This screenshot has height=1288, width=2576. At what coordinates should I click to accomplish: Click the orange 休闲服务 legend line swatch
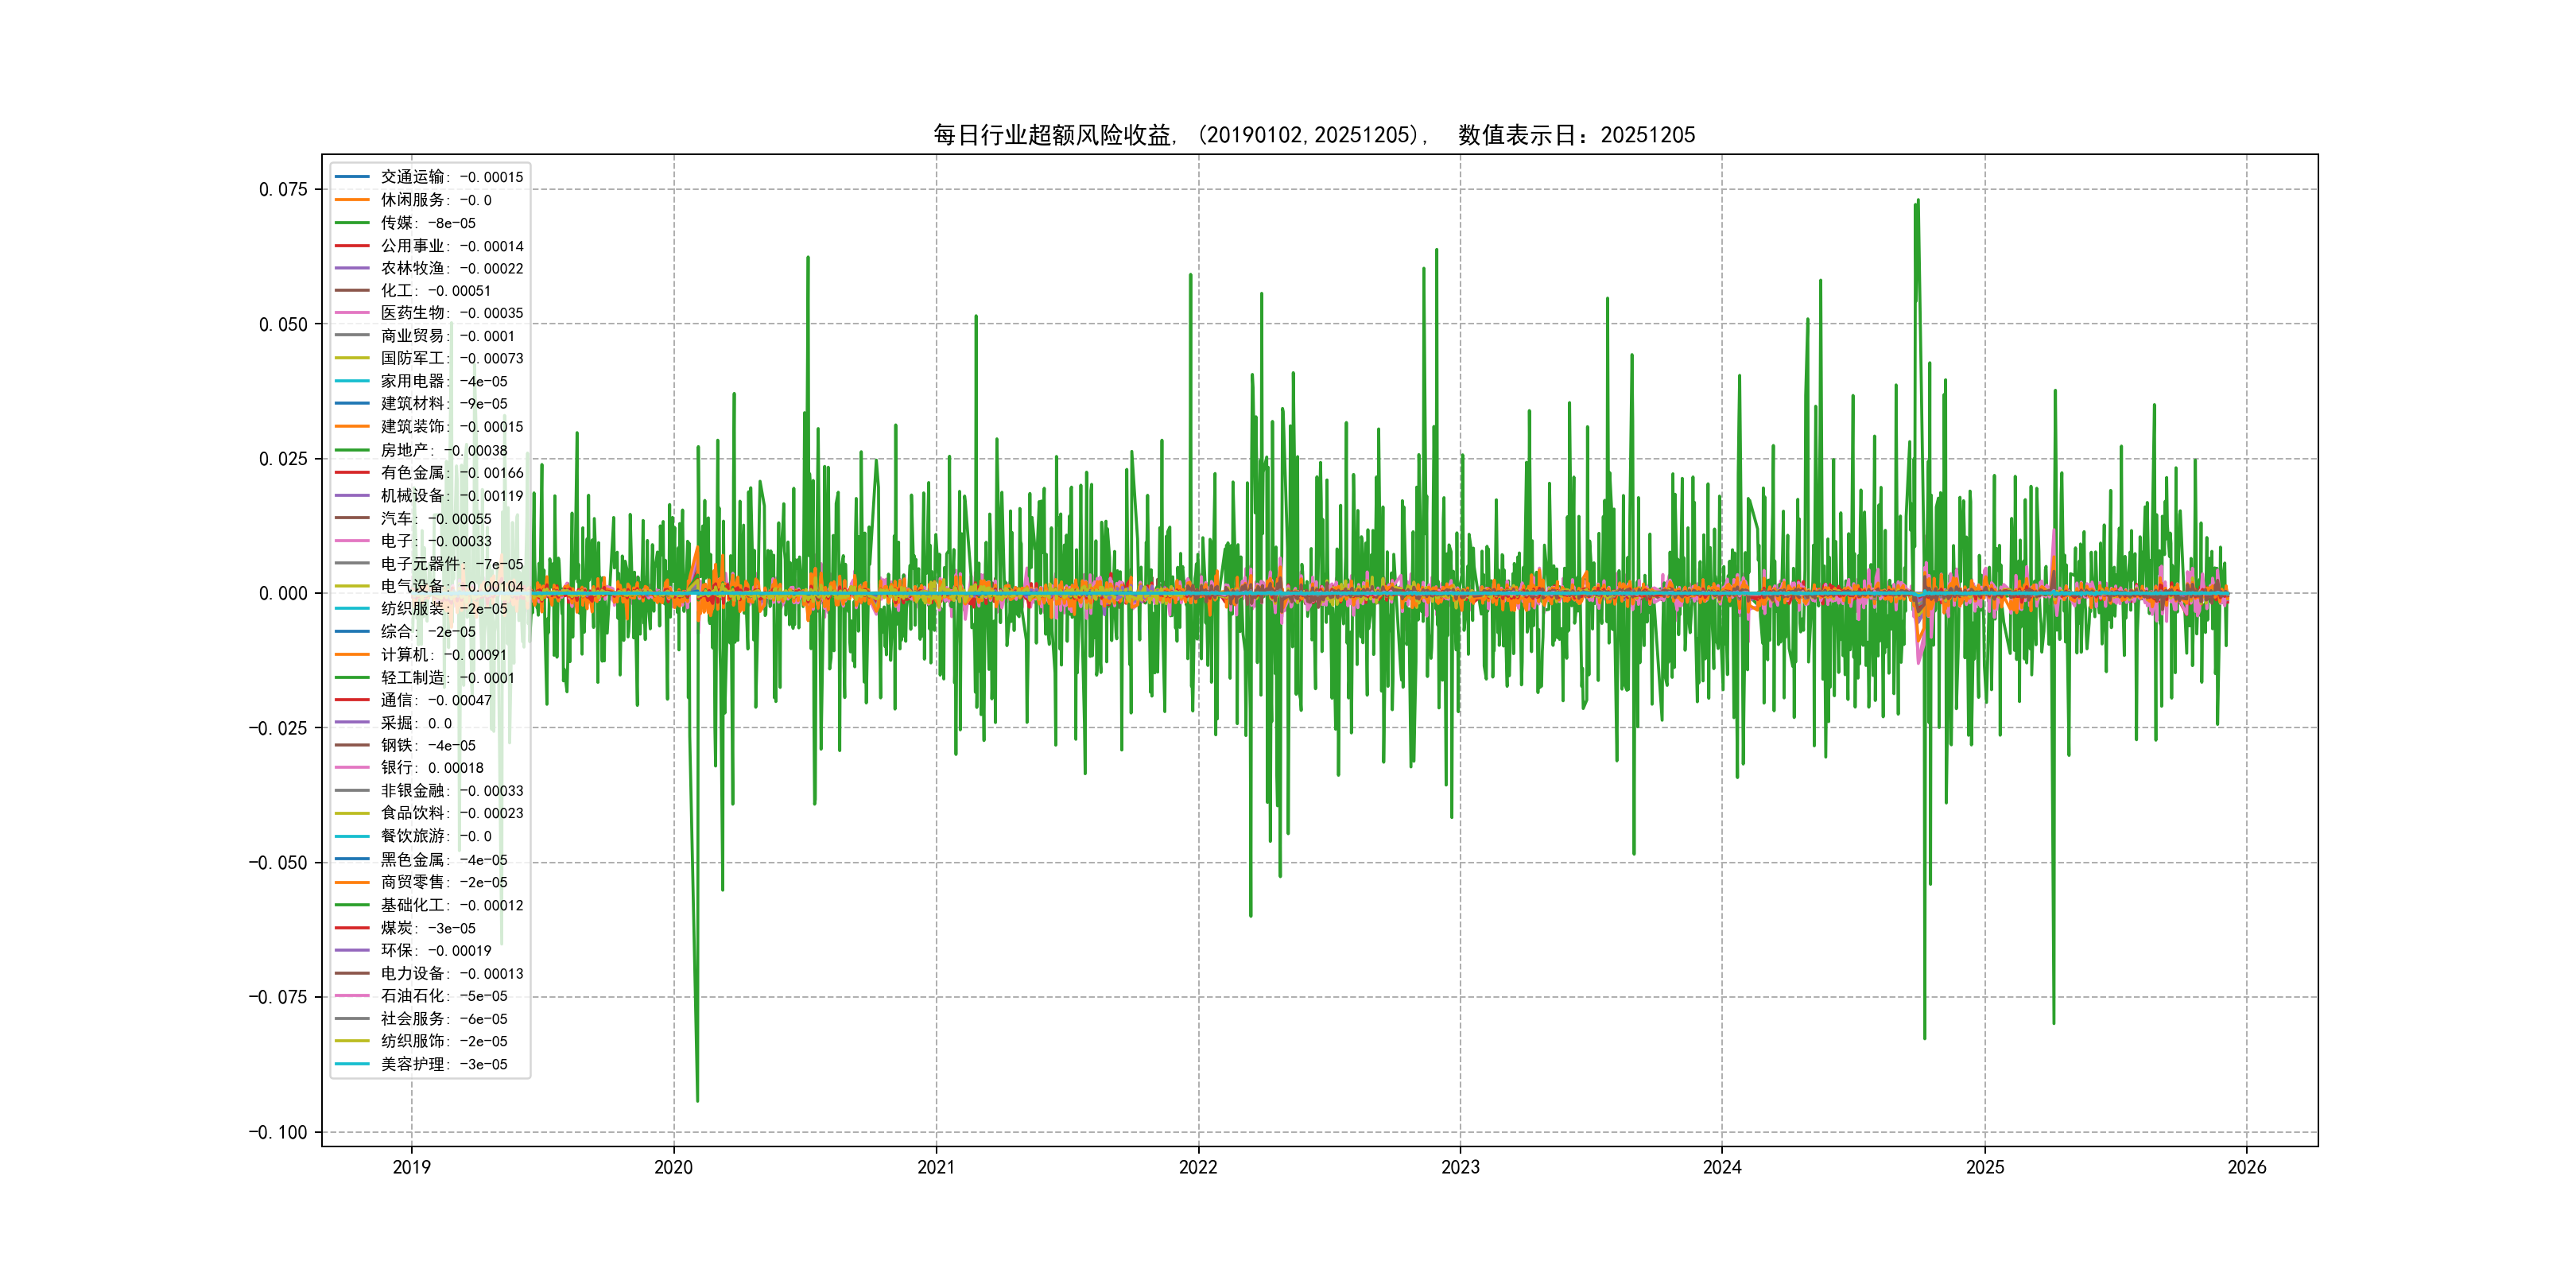point(352,200)
